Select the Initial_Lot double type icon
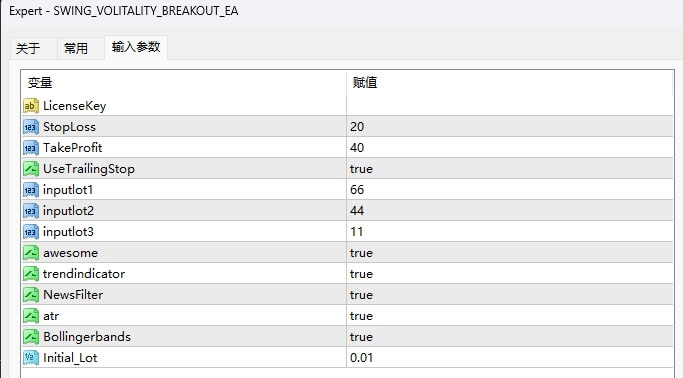The height and width of the screenshot is (378, 683). point(31,358)
